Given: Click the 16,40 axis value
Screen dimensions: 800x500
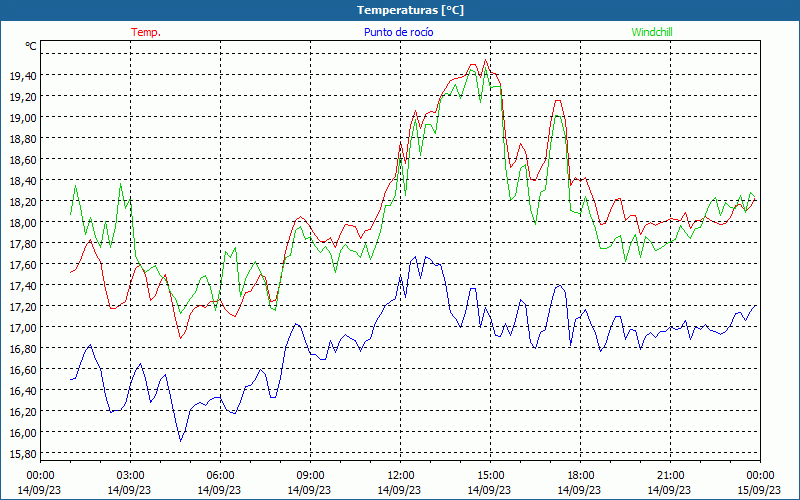Looking at the screenshot, I should tap(23, 390).
